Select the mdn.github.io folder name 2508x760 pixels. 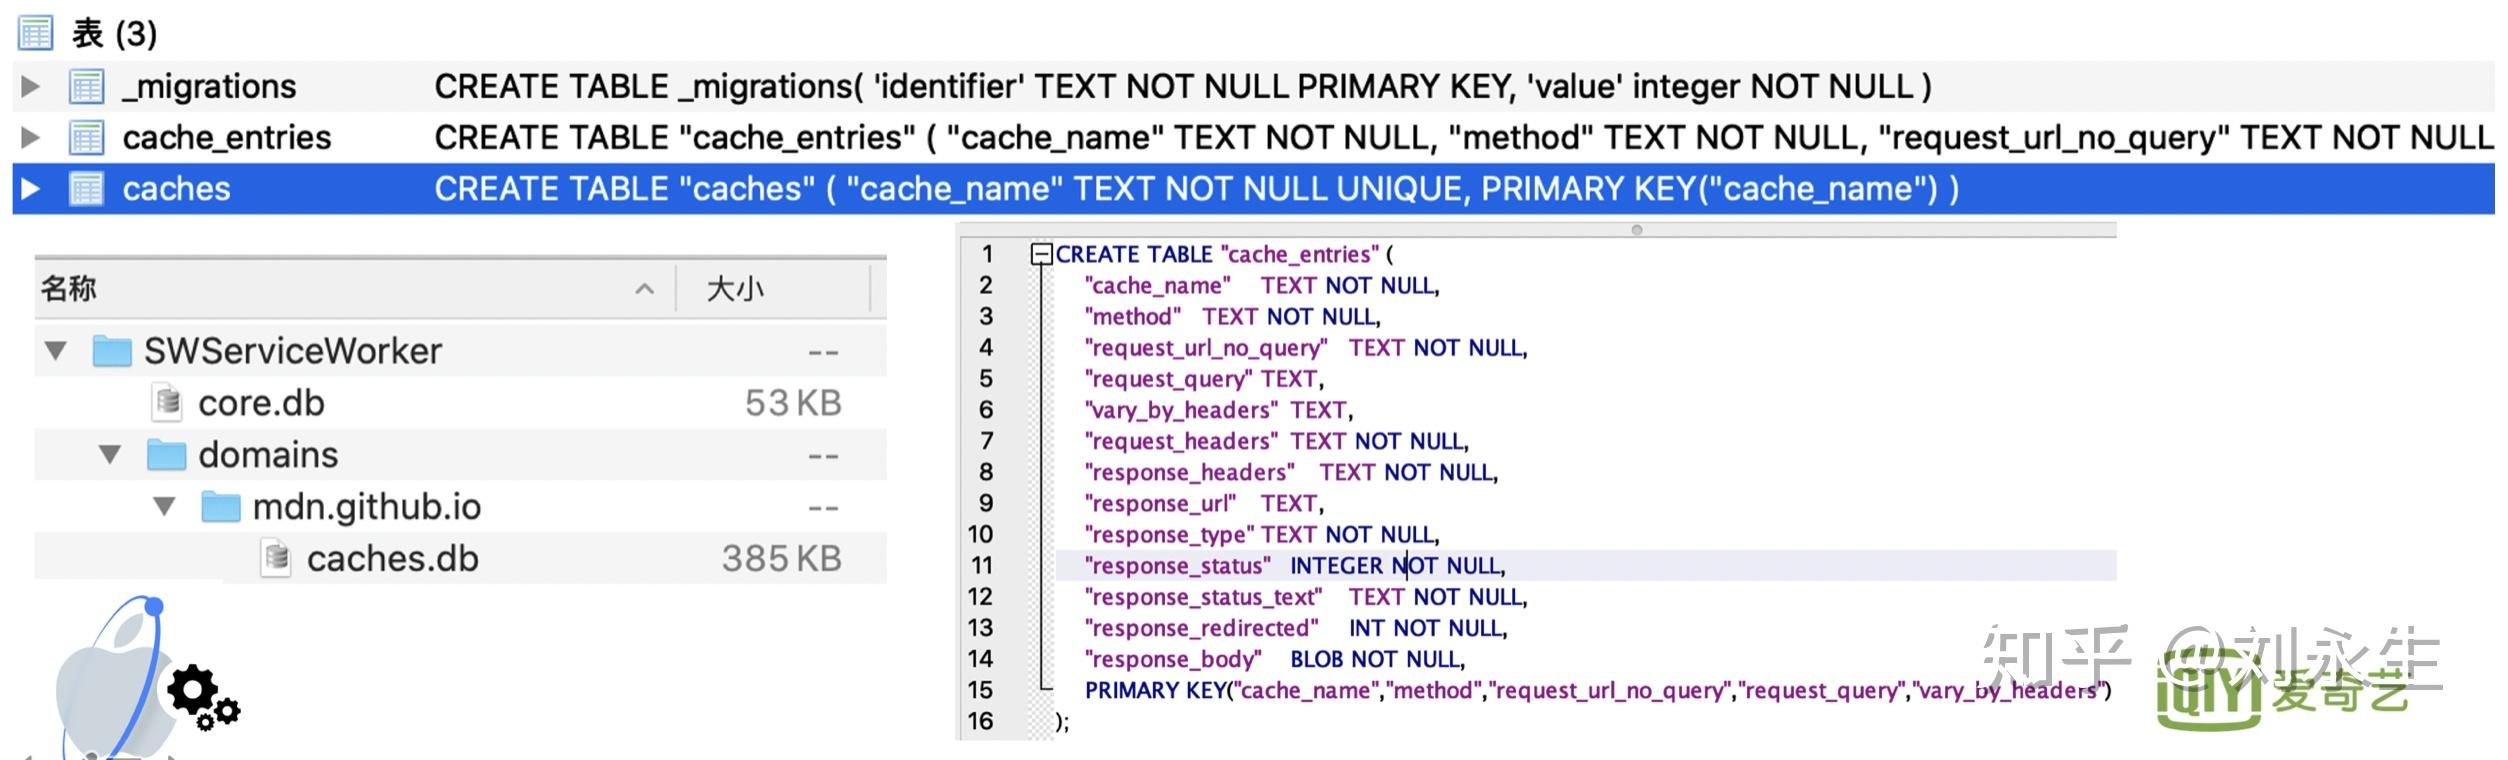(366, 507)
